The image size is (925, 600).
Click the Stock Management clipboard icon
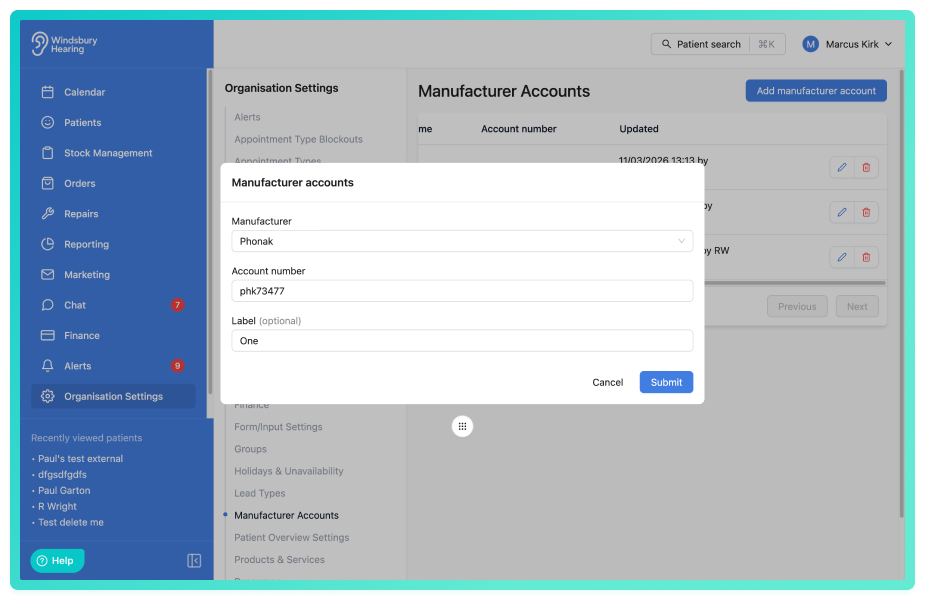(48, 153)
